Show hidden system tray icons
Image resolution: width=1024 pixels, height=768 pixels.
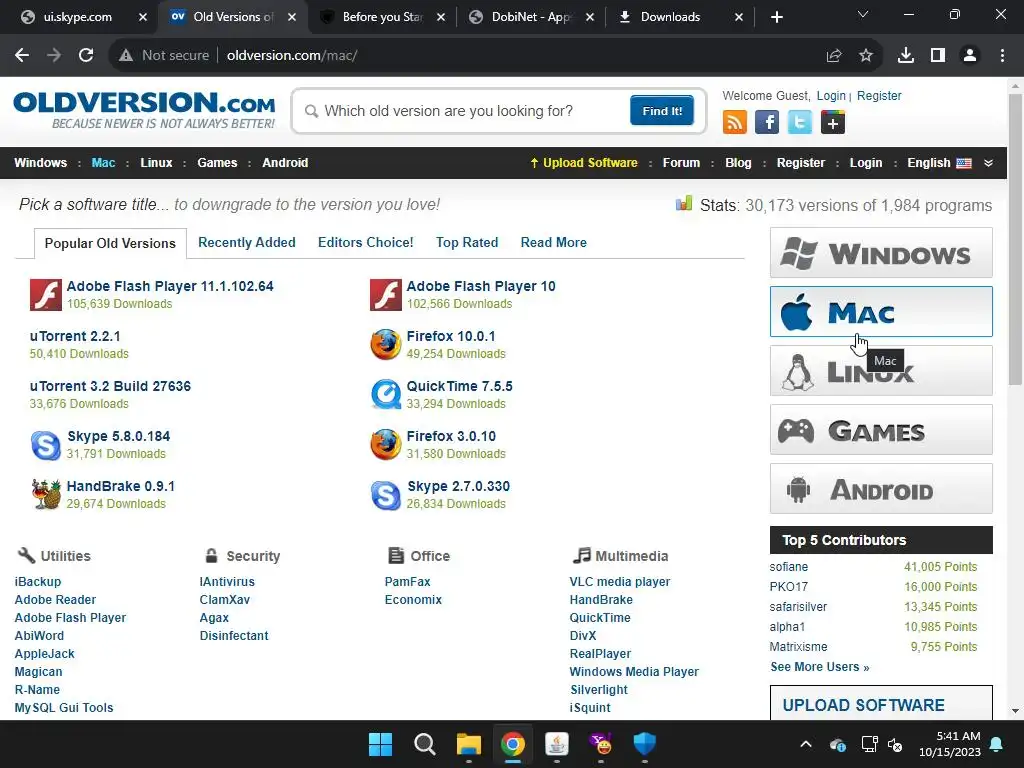[806, 744]
